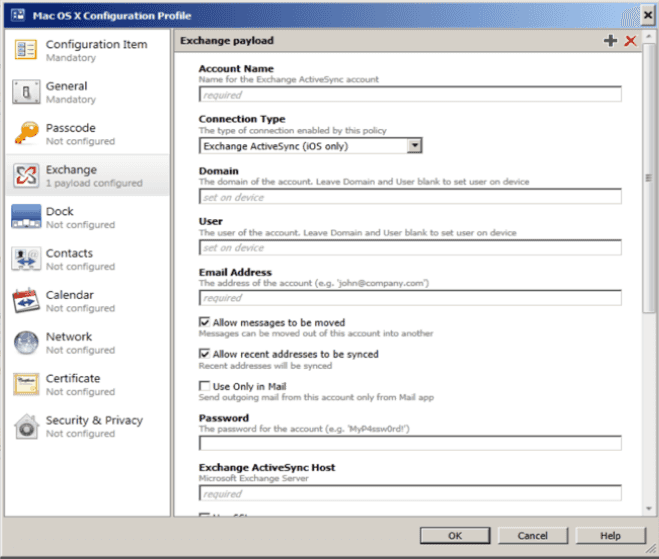This screenshot has width=659, height=559.
Task: Click the window title bar profile icon
Action: coord(18,15)
